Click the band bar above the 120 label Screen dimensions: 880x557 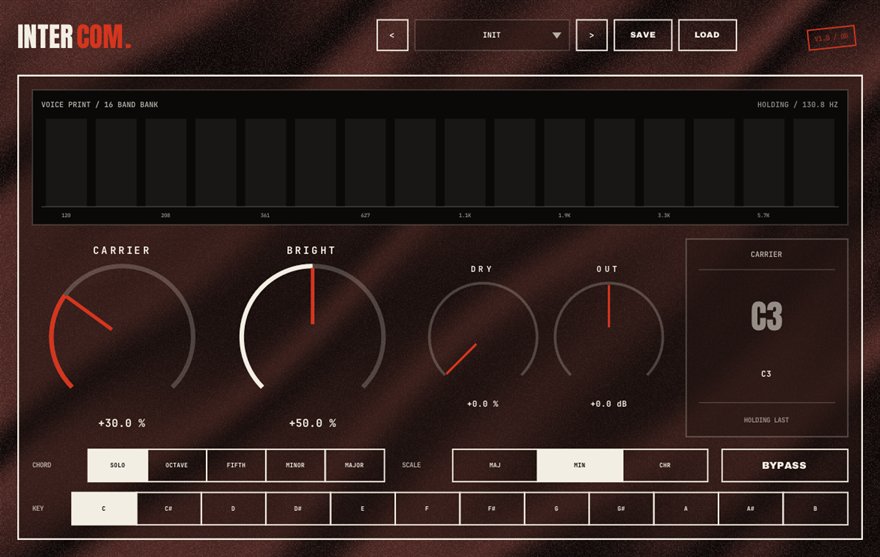click(66, 162)
